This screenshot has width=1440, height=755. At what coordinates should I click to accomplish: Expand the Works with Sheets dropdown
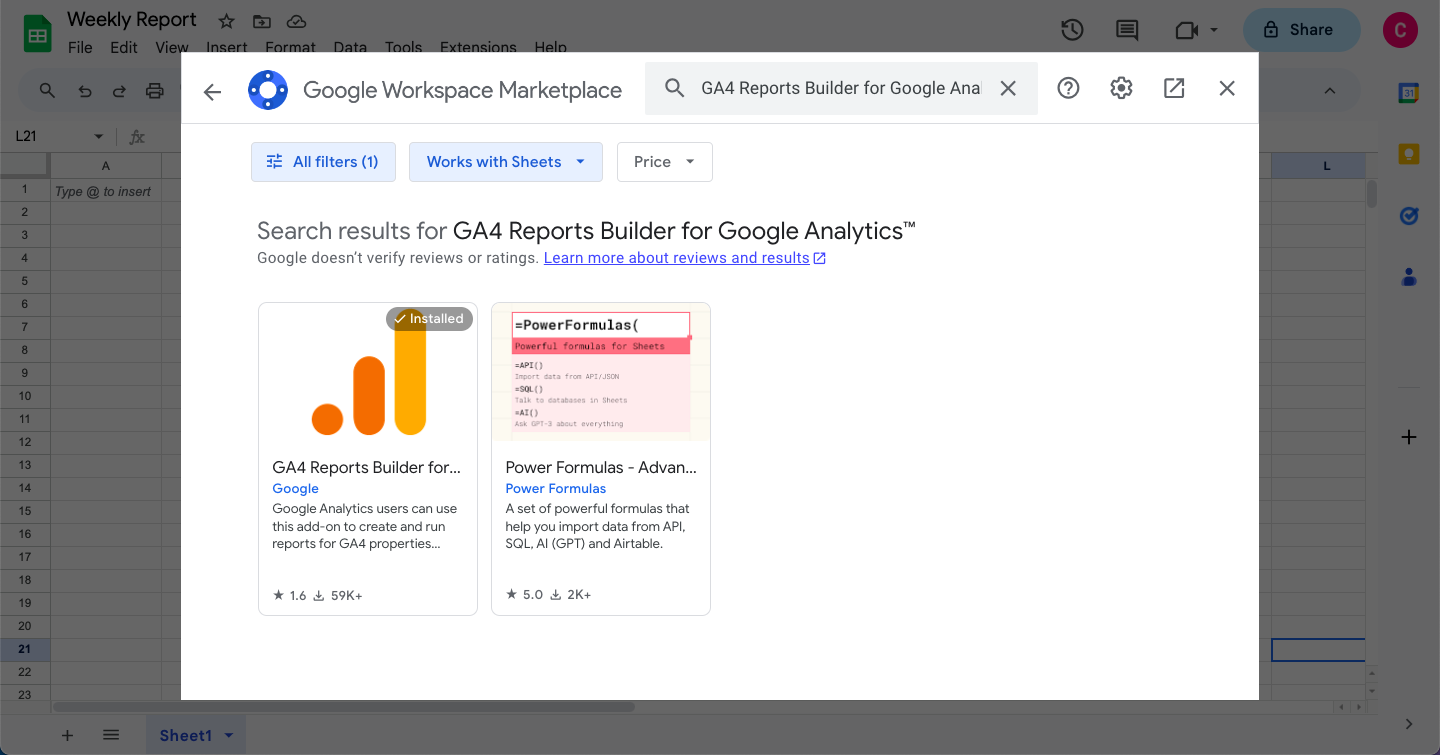(x=506, y=162)
